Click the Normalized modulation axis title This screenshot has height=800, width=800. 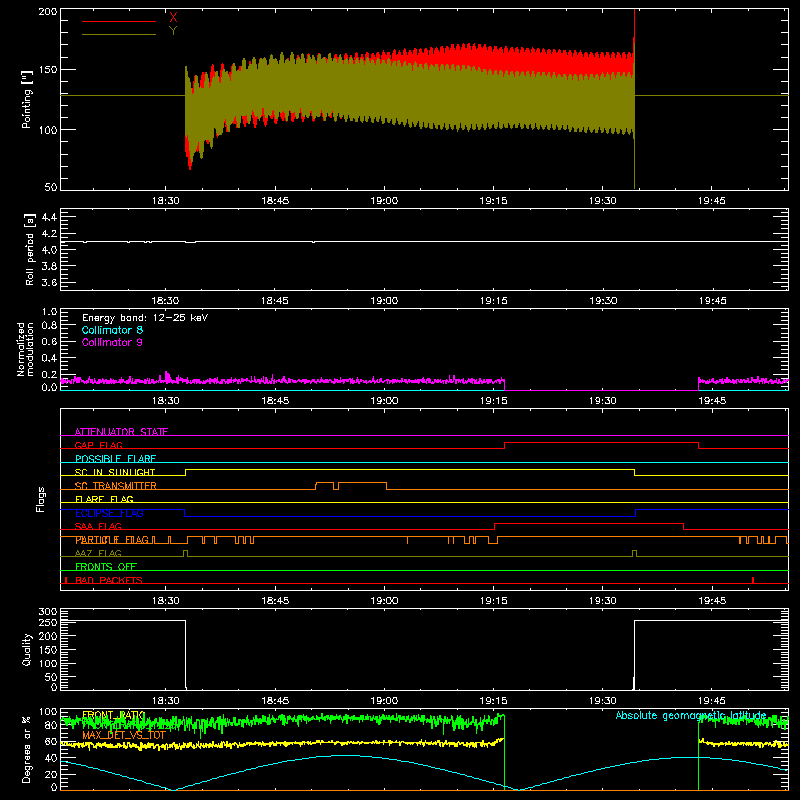26,349
